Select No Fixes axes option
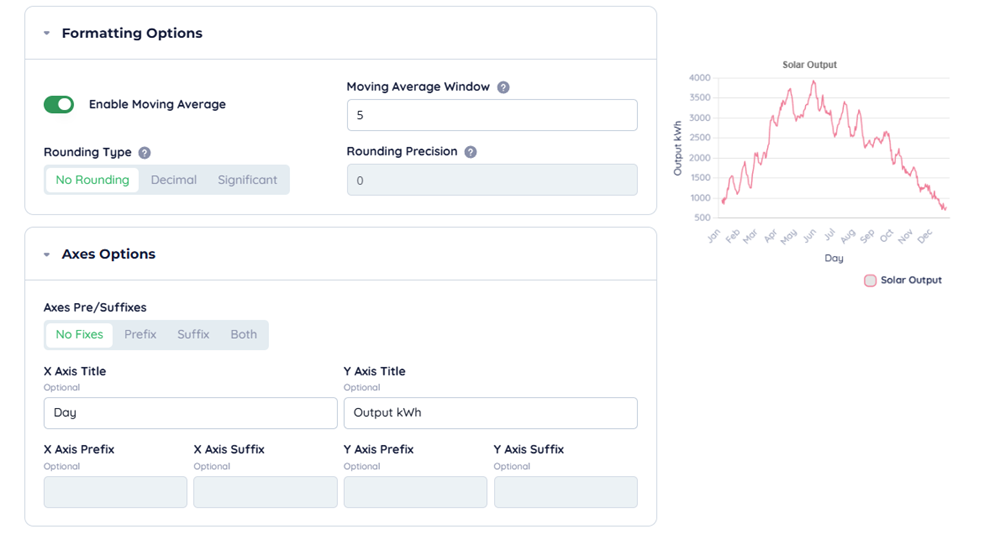 [x=79, y=334]
